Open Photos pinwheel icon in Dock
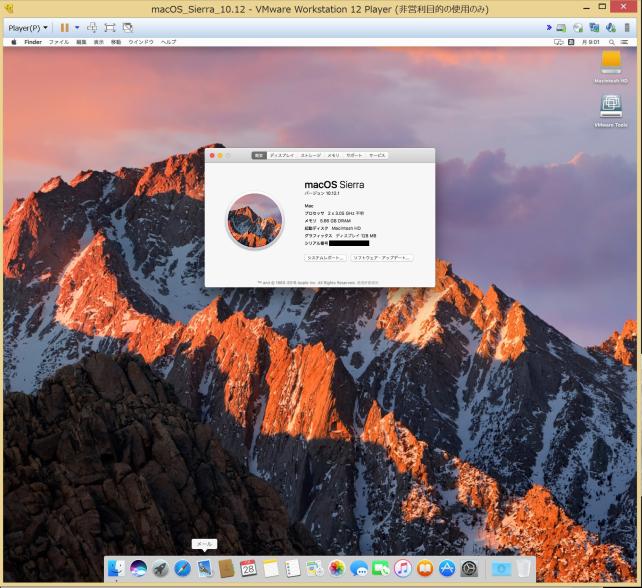The height and width of the screenshot is (588, 642). (337, 568)
